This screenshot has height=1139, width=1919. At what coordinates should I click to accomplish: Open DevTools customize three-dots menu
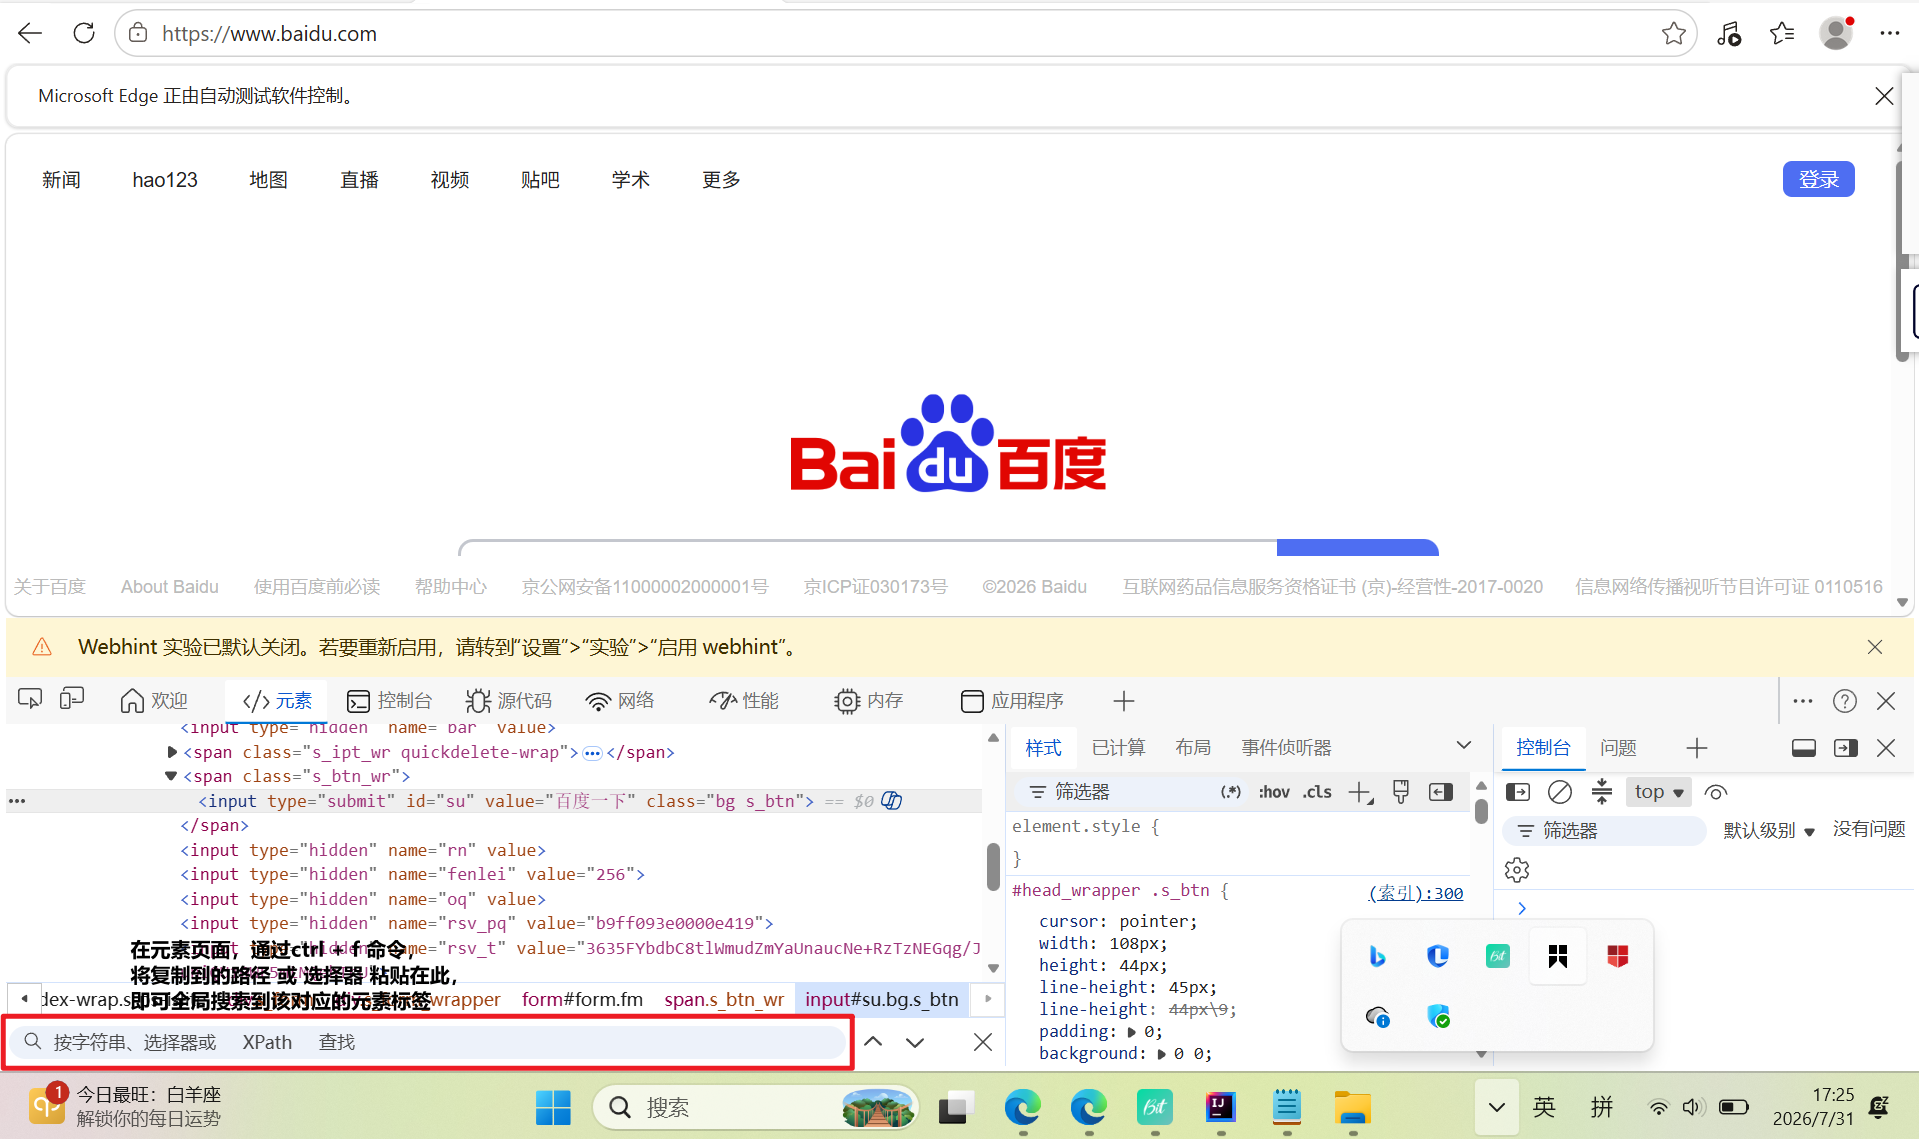pyautogui.click(x=1803, y=701)
